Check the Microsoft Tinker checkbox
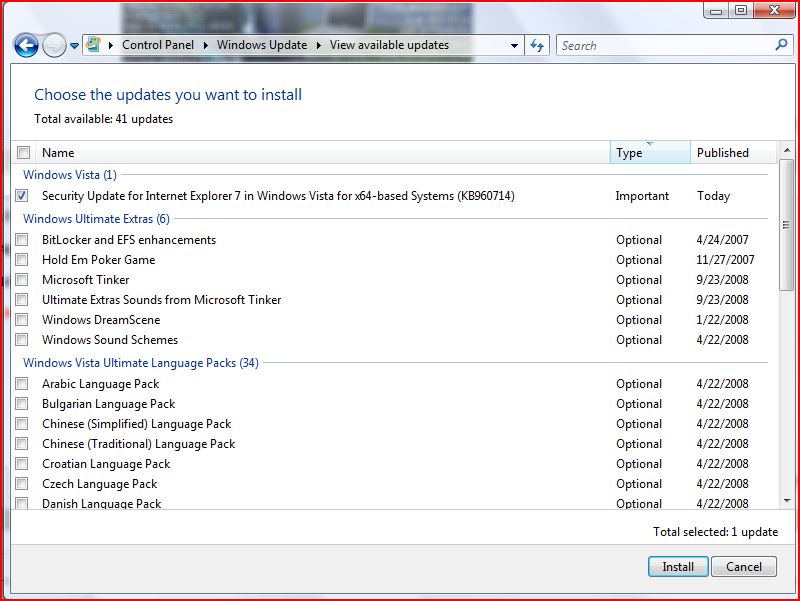This screenshot has height=601, width=800. tap(22, 280)
